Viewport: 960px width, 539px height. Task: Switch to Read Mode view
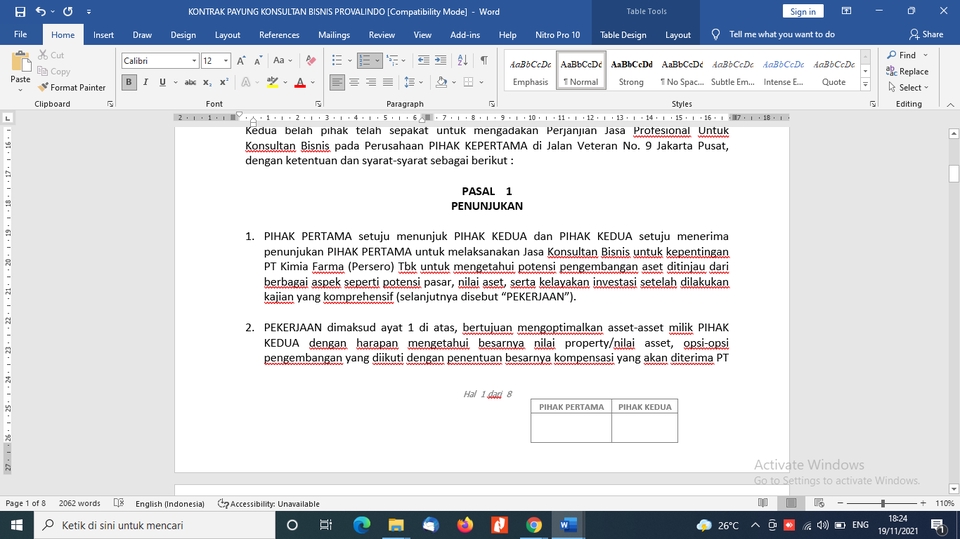[763, 503]
